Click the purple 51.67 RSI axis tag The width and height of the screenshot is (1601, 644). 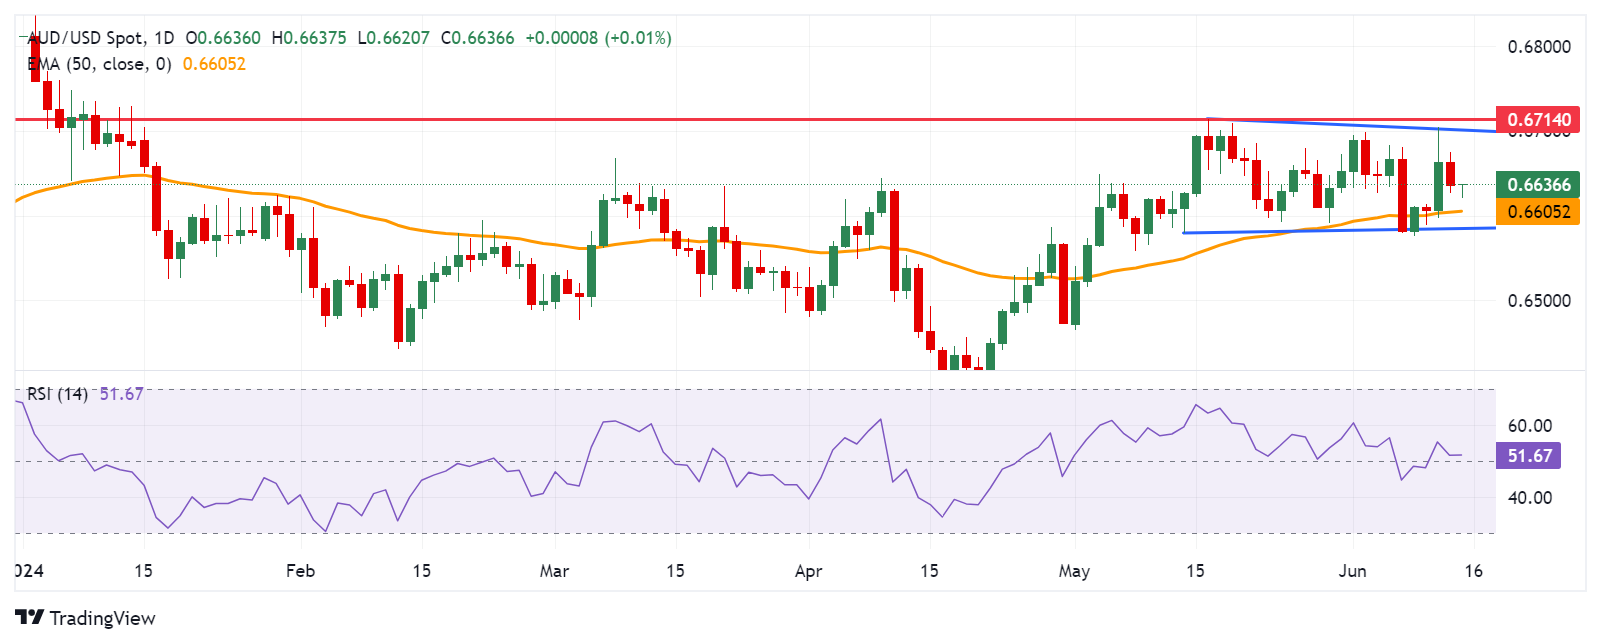tap(1529, 456)
